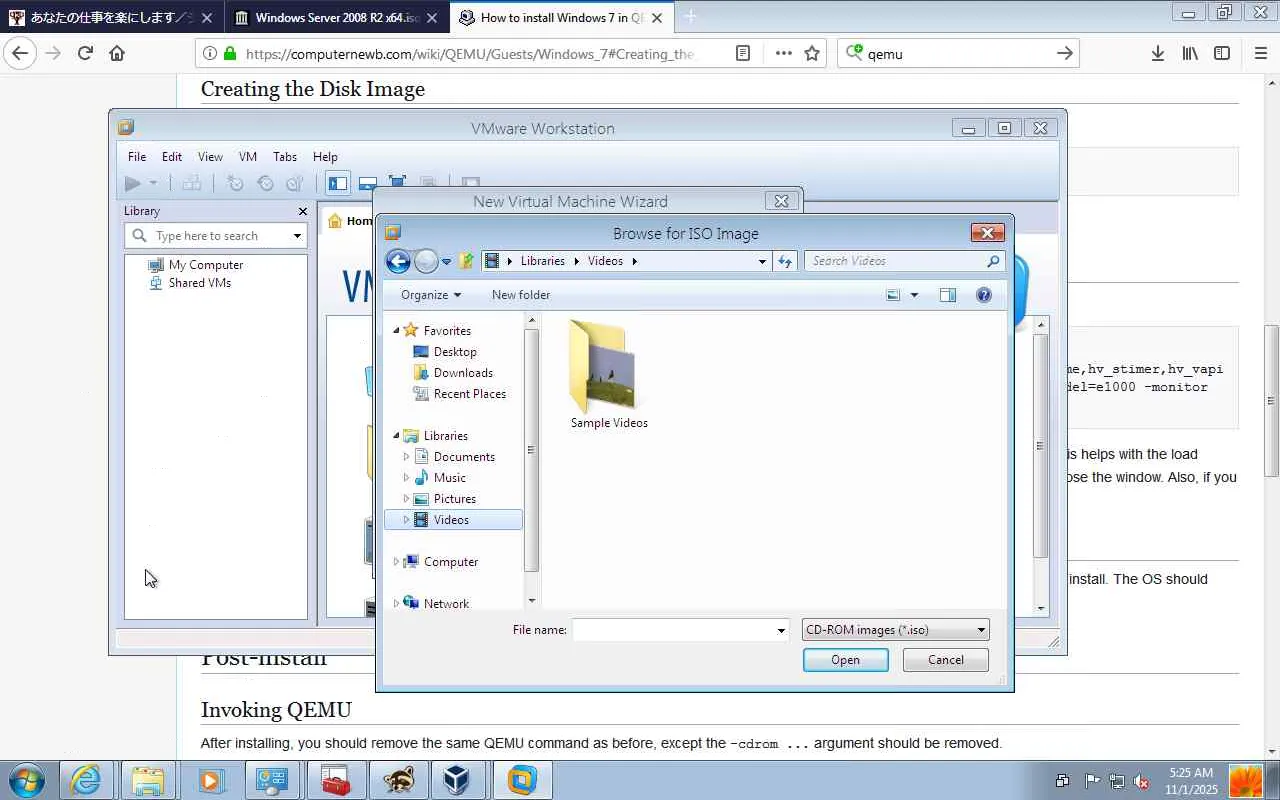Open the Help menu in VMware Workstation
The width and height of the screenshot is (1280, 800).
pos(325,157)
